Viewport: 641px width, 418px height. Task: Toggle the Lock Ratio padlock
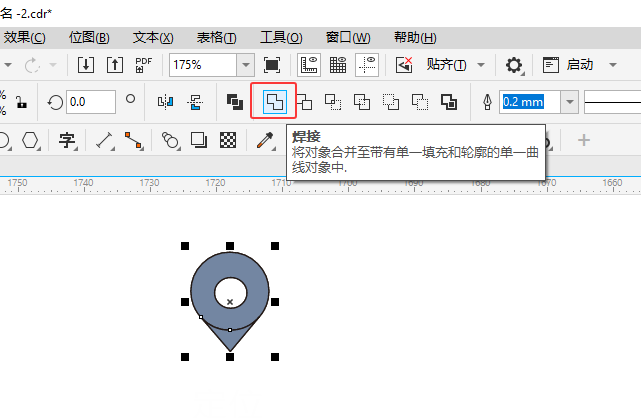[21, 102]
